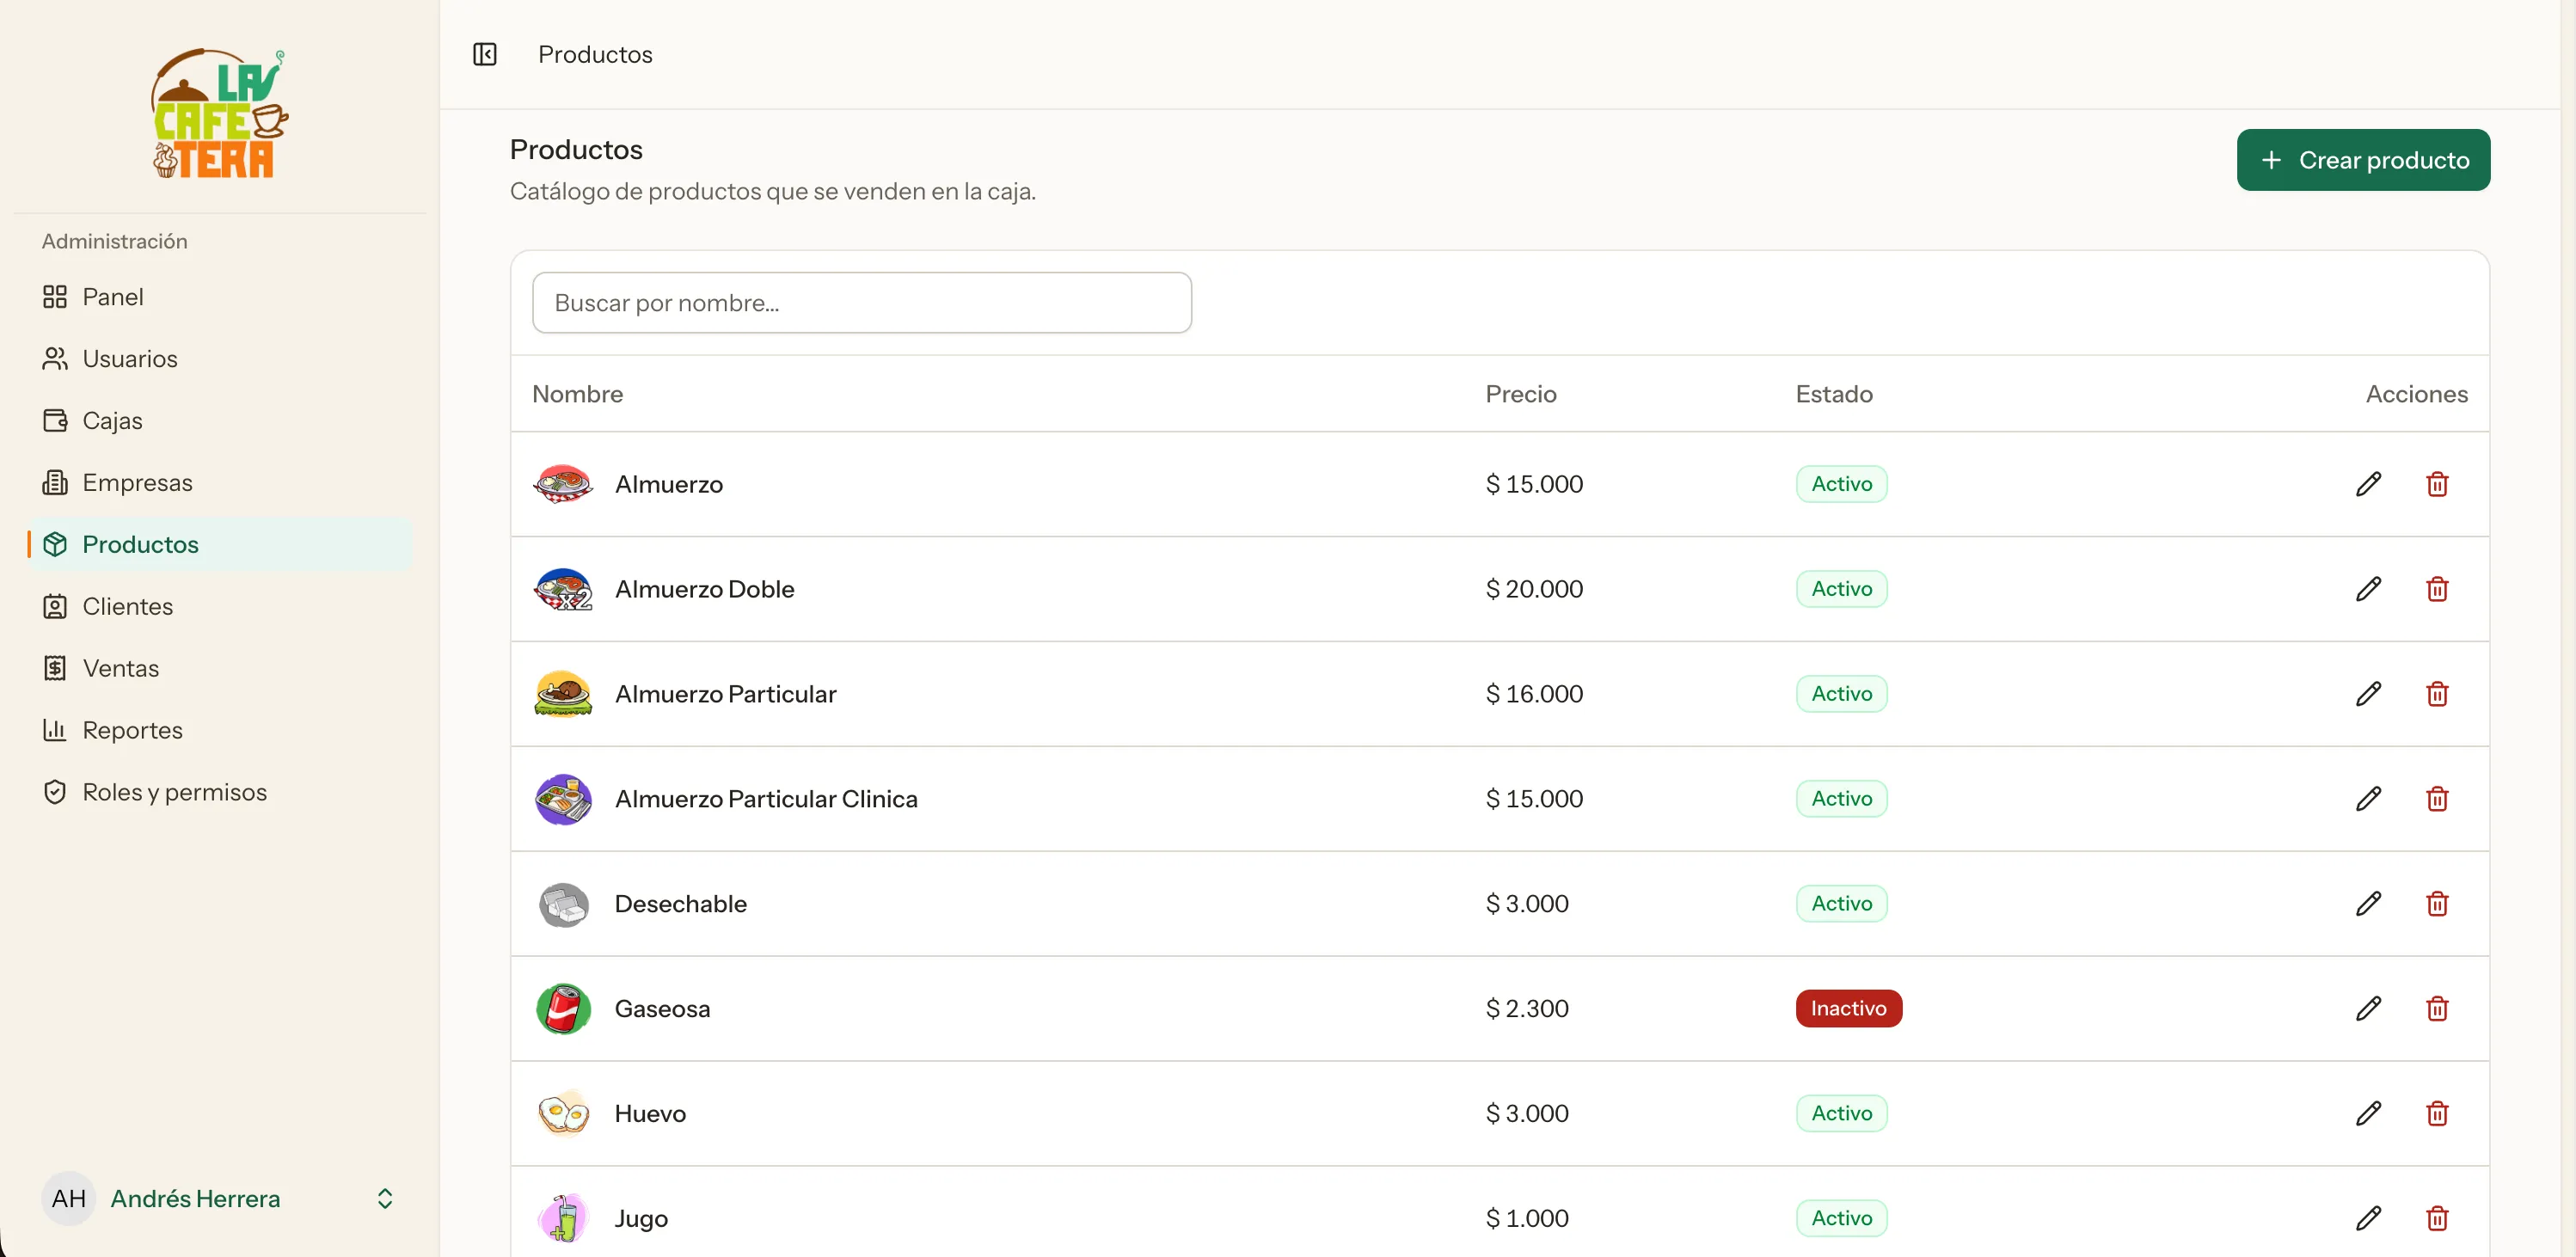Navigate to Empresas

click(220, 483)
